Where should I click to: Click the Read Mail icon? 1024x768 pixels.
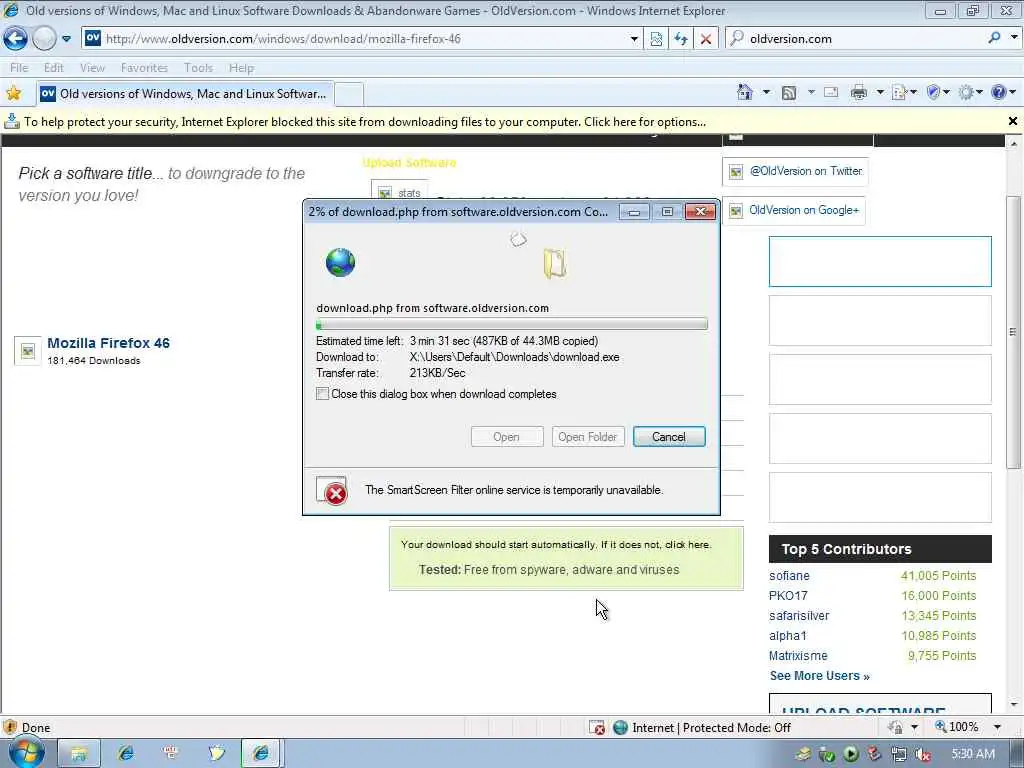point(831,93)
